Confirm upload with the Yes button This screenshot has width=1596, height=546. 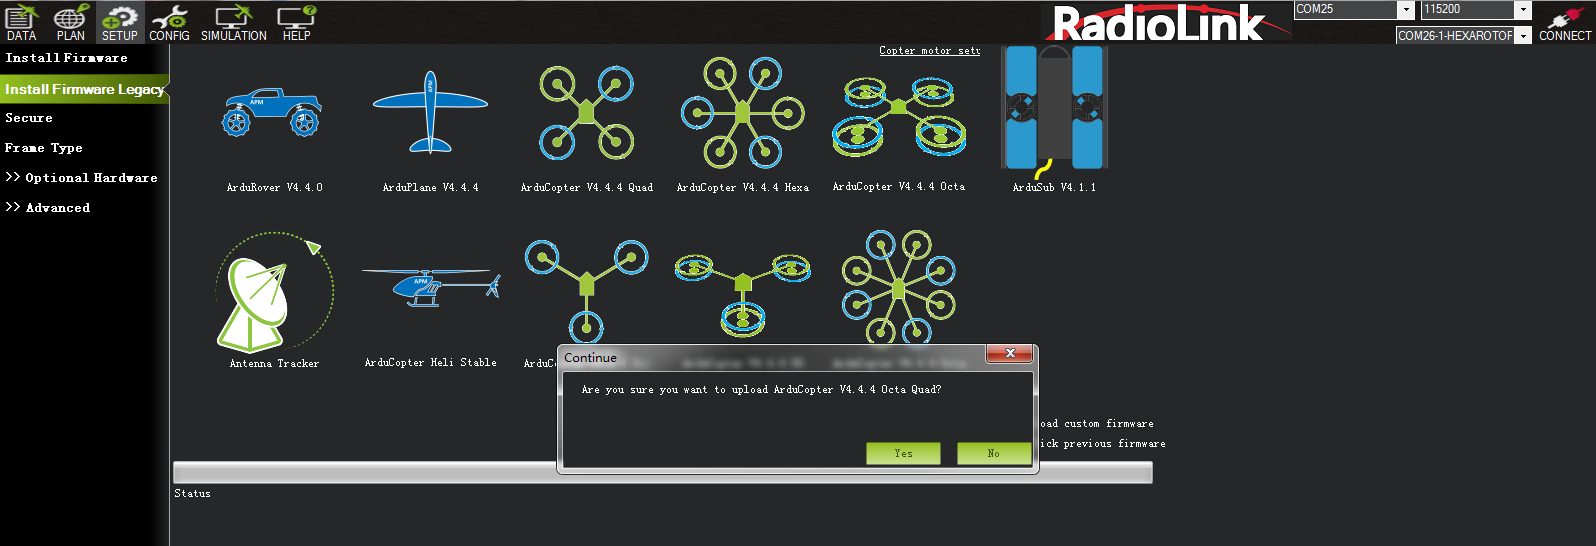click(902, 453)
